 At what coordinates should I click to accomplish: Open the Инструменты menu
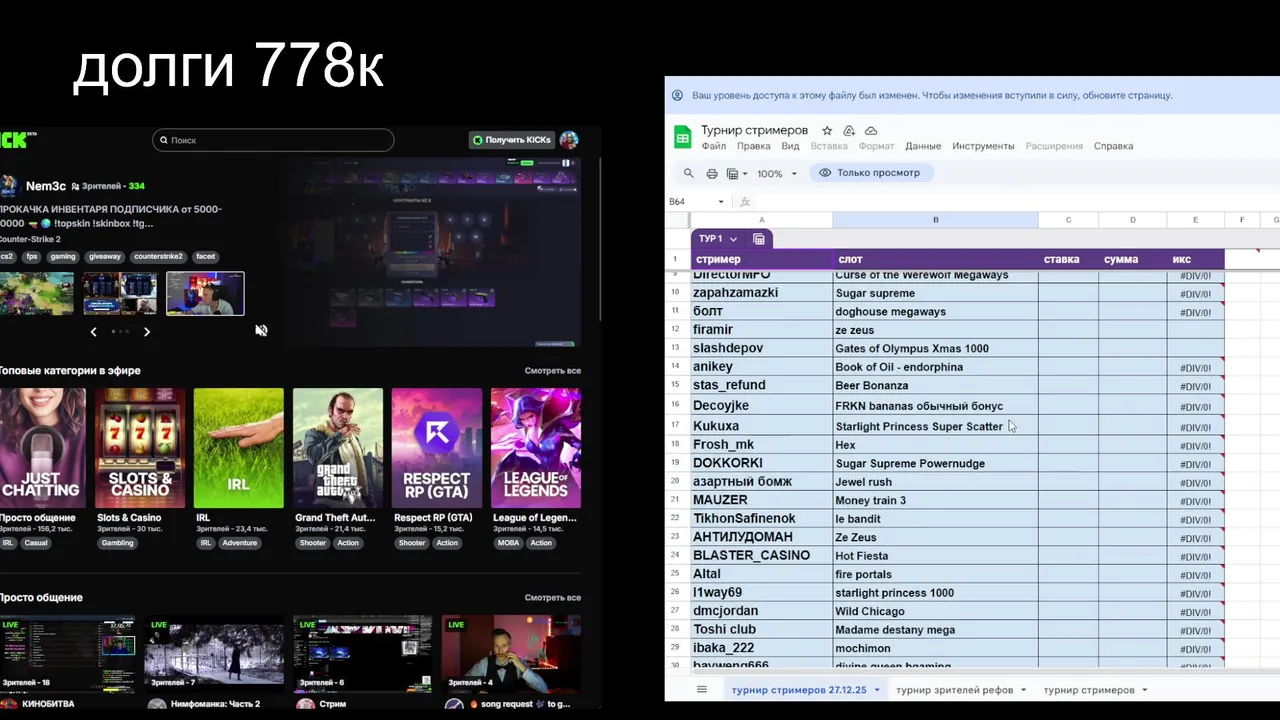983,146
